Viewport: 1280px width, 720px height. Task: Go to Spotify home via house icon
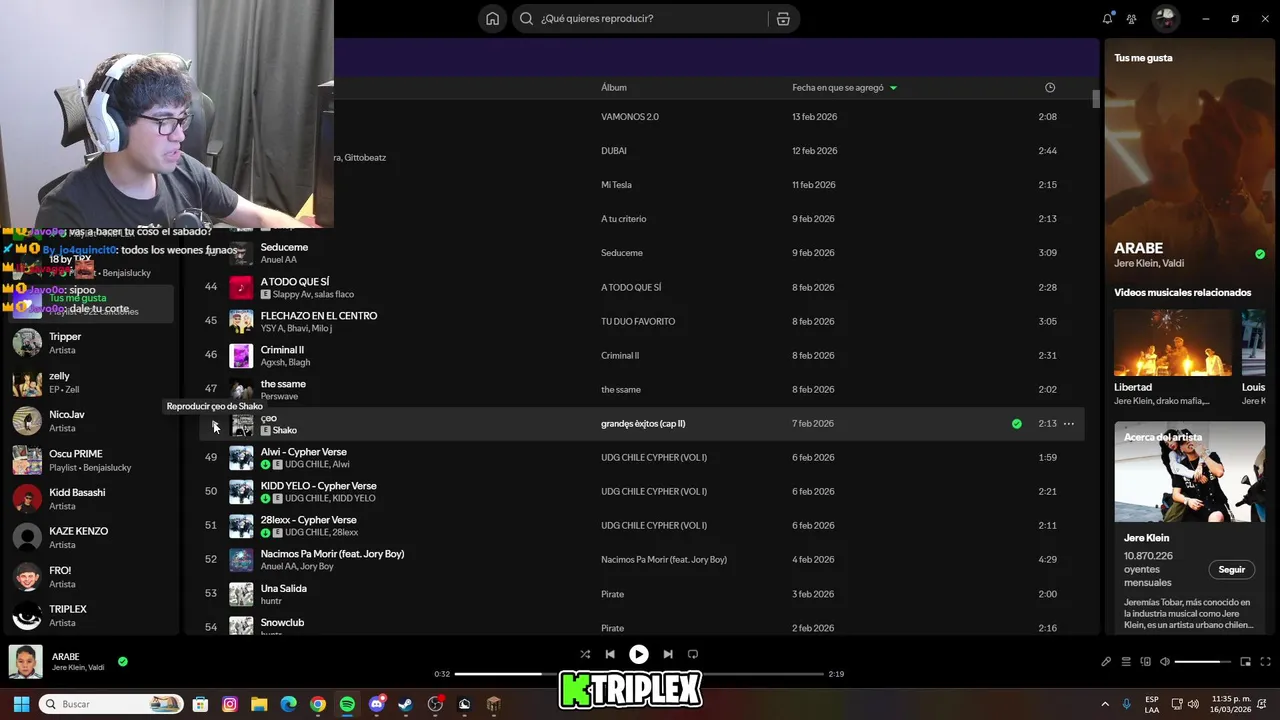click(x=492, y=19)
